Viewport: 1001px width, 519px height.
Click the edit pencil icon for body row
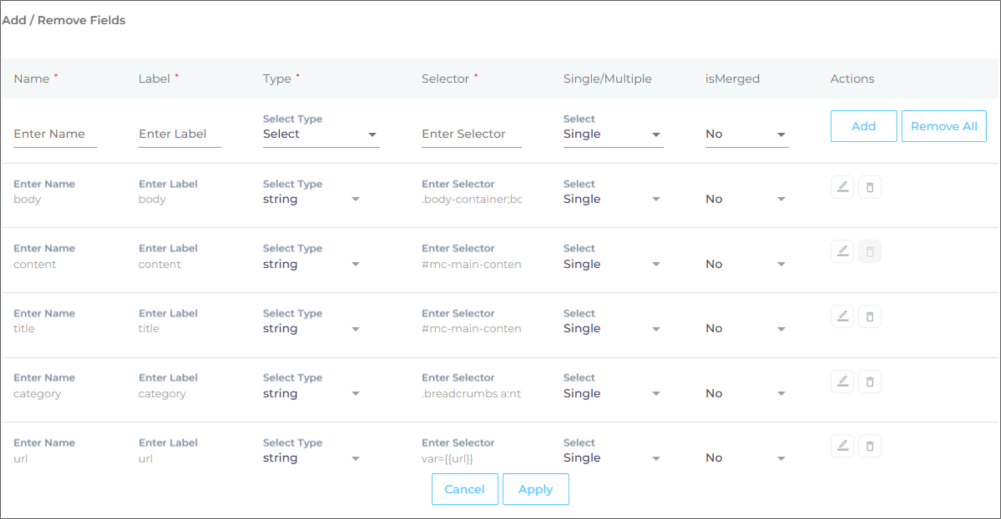click(842, 187)
